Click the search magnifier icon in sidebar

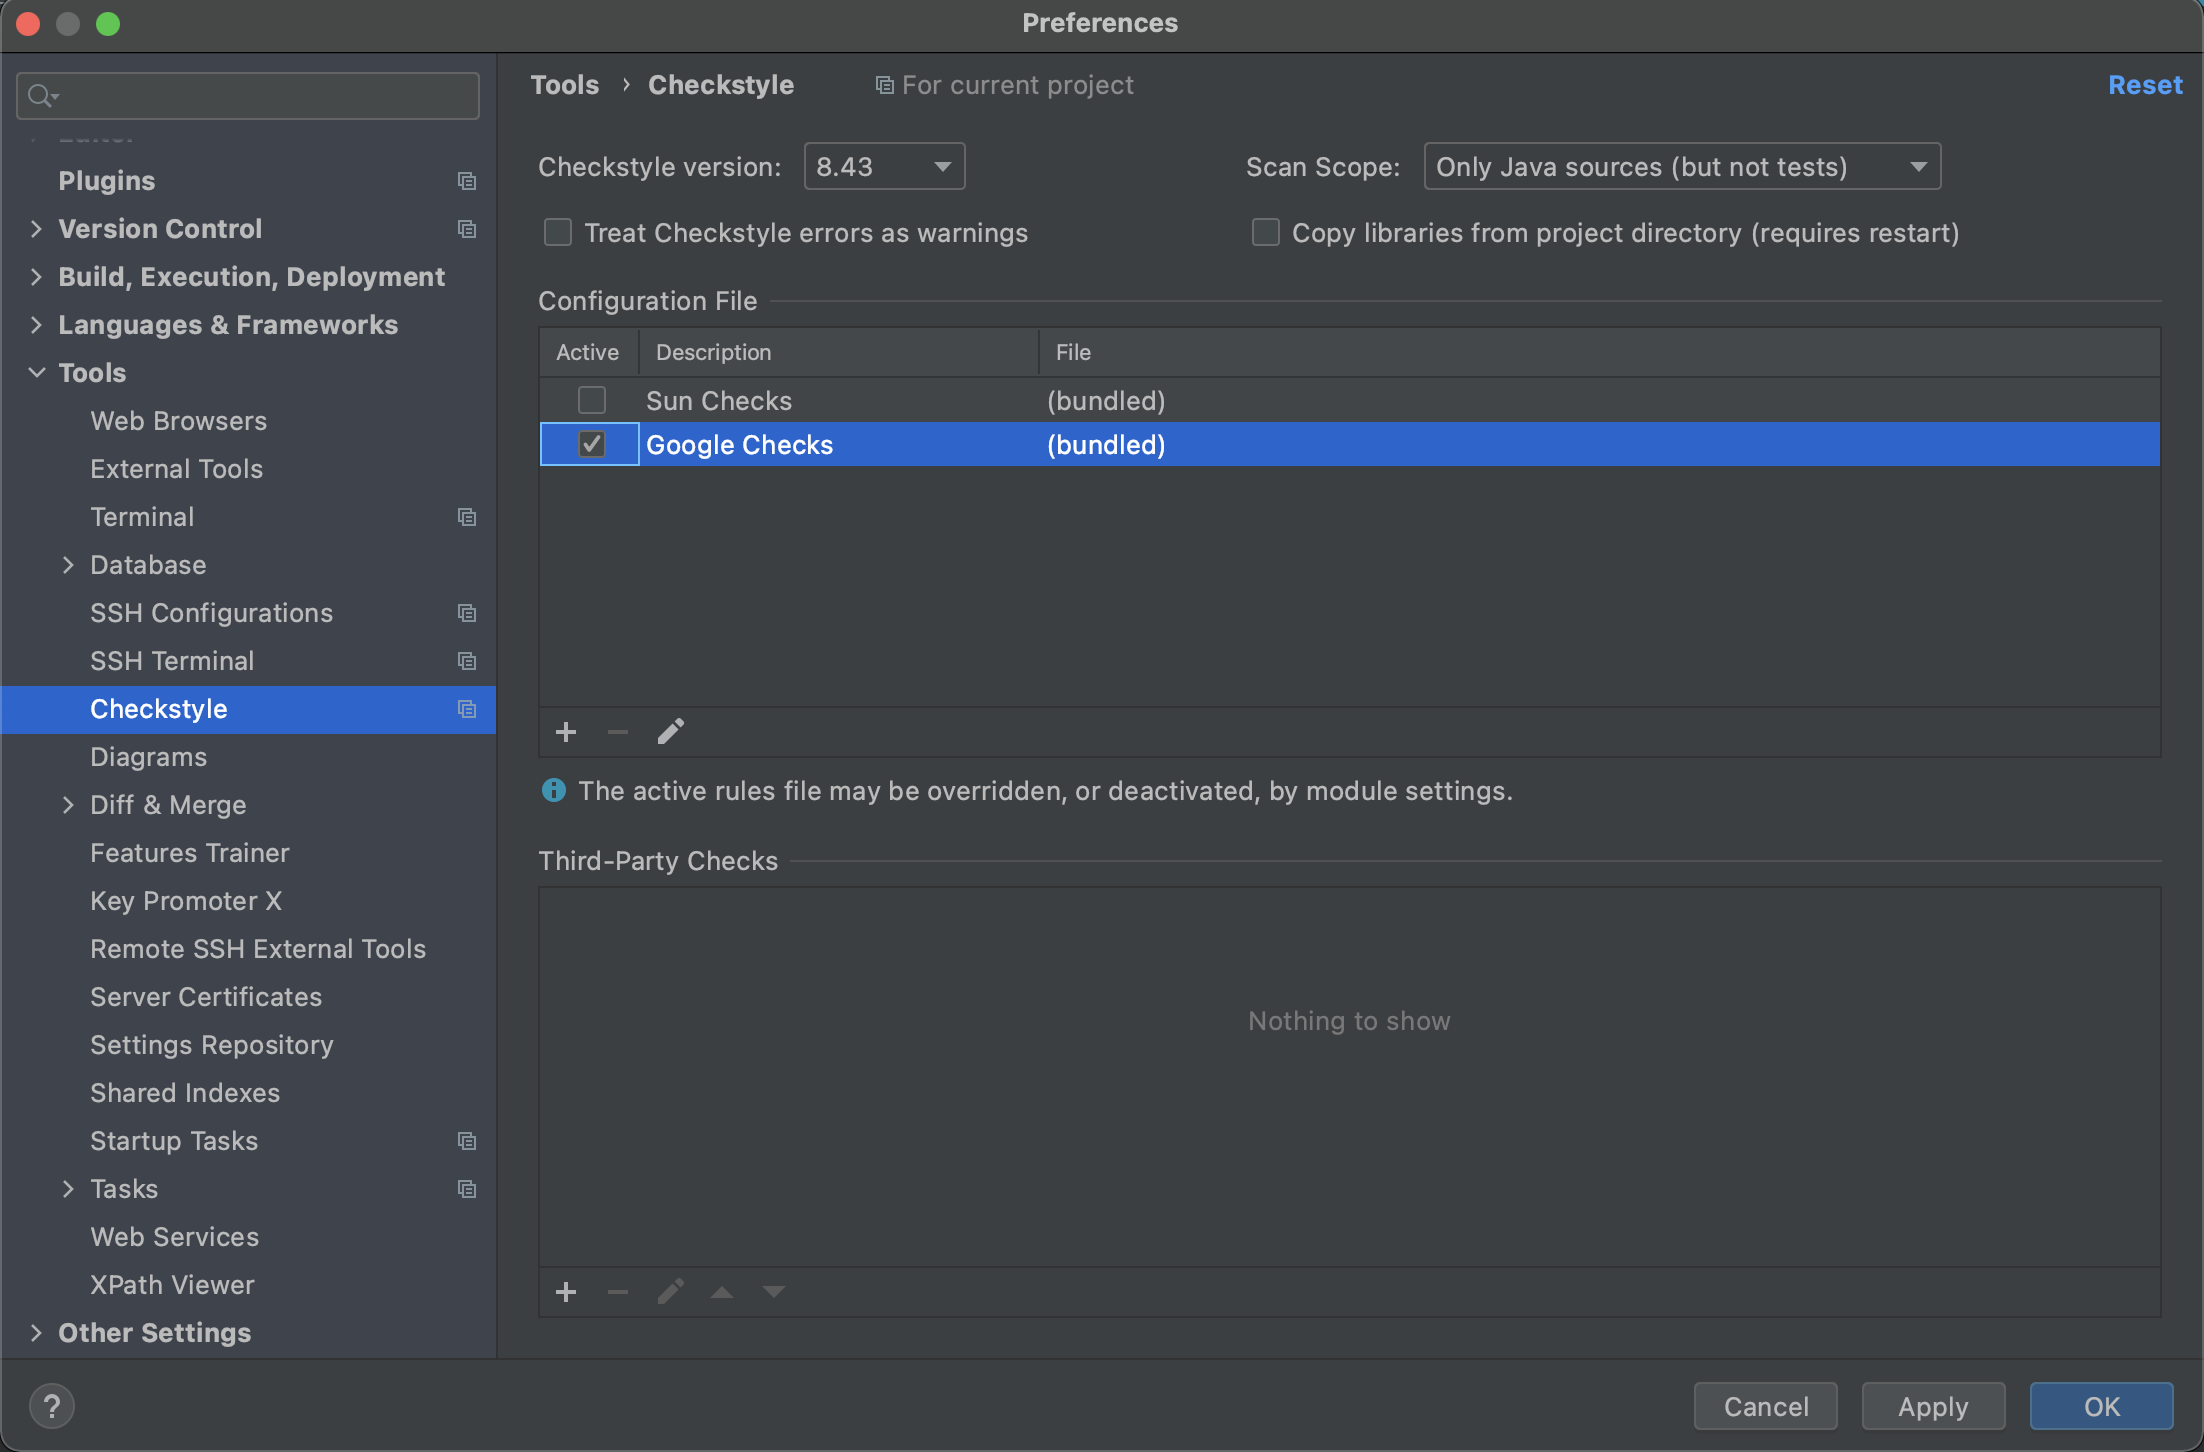tap(40, 96)
